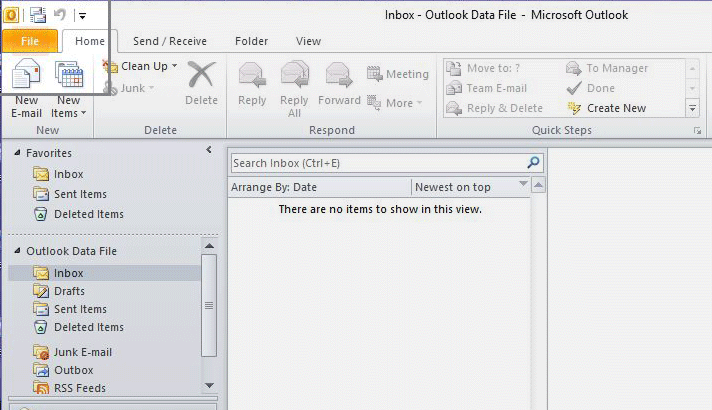Open the Clean Up dropdown
Viewport: 712px width, 410px height.
pos(143,66)
